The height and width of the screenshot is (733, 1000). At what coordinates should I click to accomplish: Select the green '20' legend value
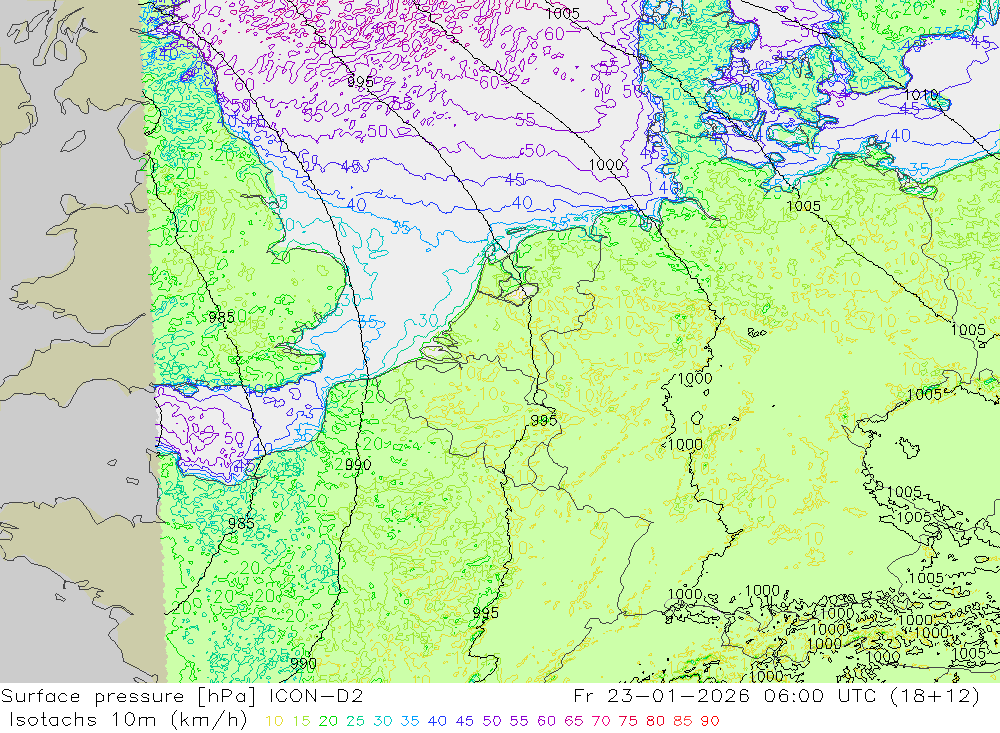(328, 722)
